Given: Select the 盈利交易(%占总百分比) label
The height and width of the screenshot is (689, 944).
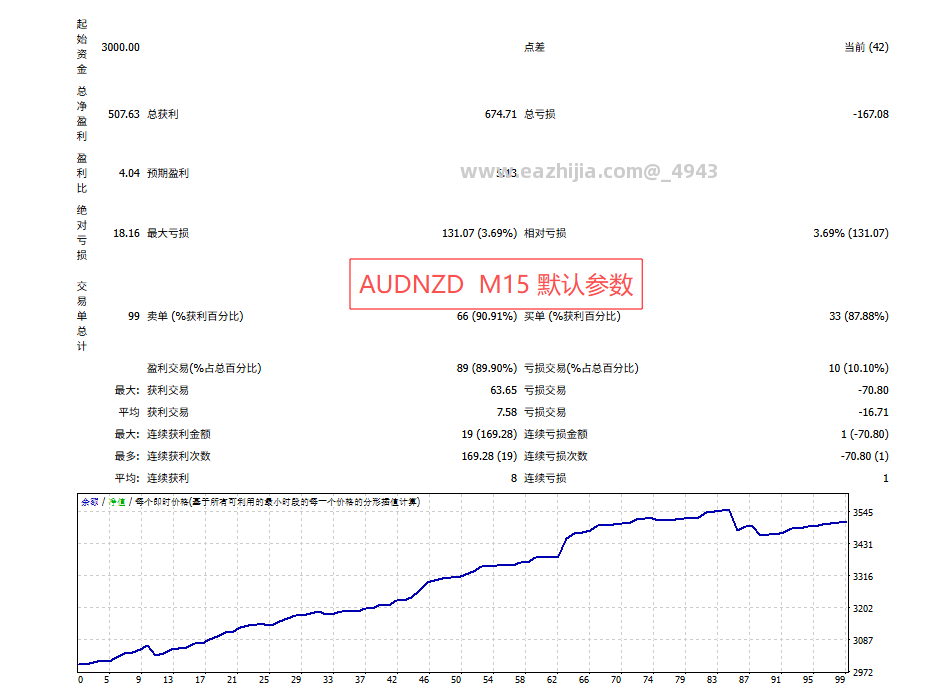Looking at the screenshot, I should point(204,368).
